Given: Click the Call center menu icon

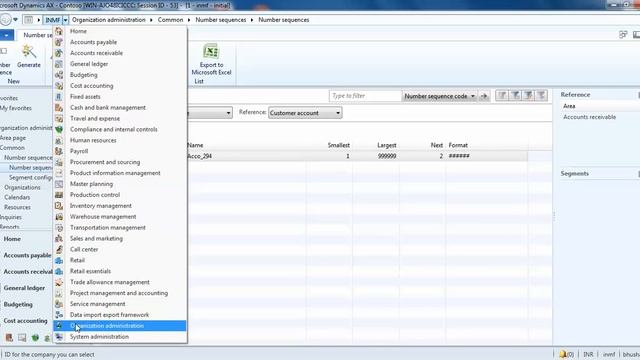Looking at the screenshot, I should tap(59, 249).
